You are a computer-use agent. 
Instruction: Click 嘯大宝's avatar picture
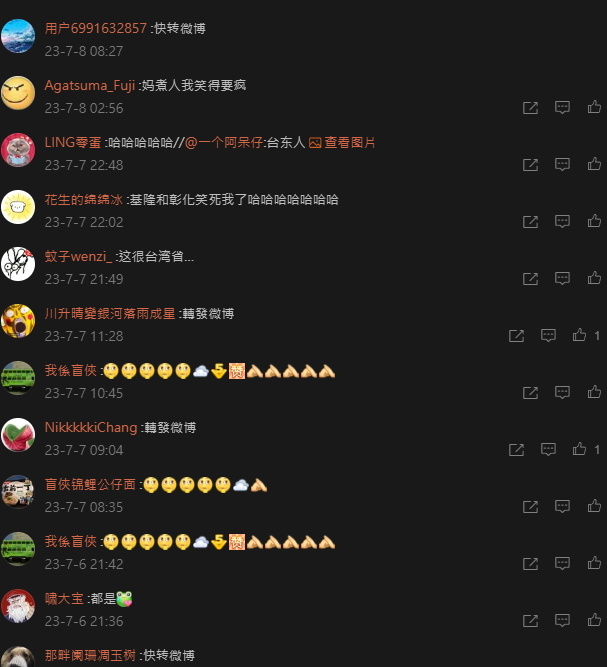click(18, 606)
